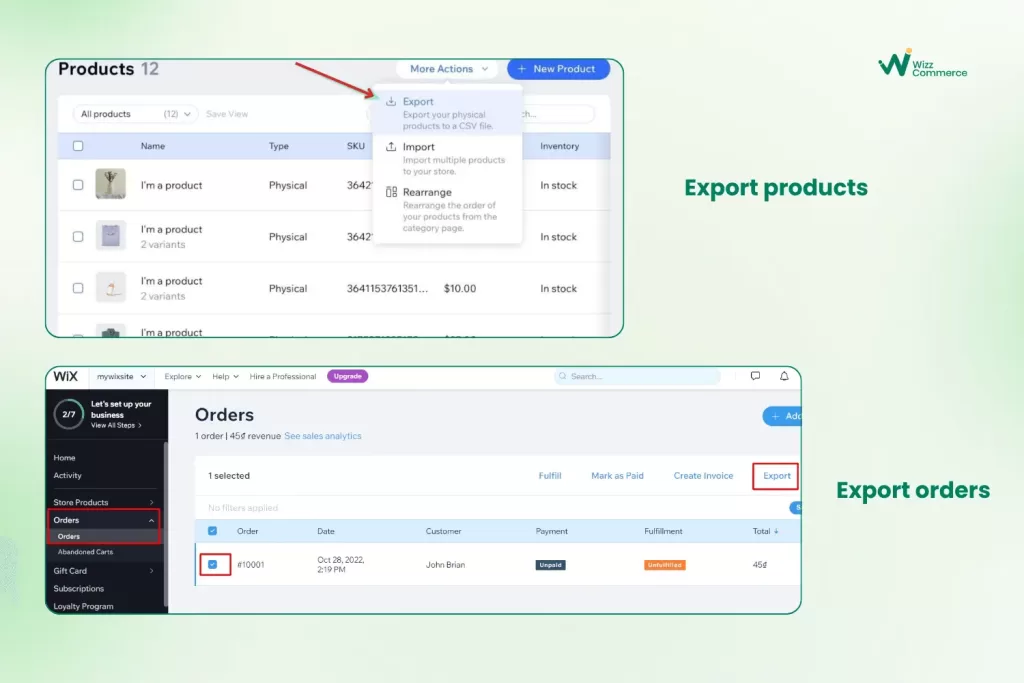Click See sales analytics link
The width and height of the screenshot is (1024, 683).
[323, 436]
